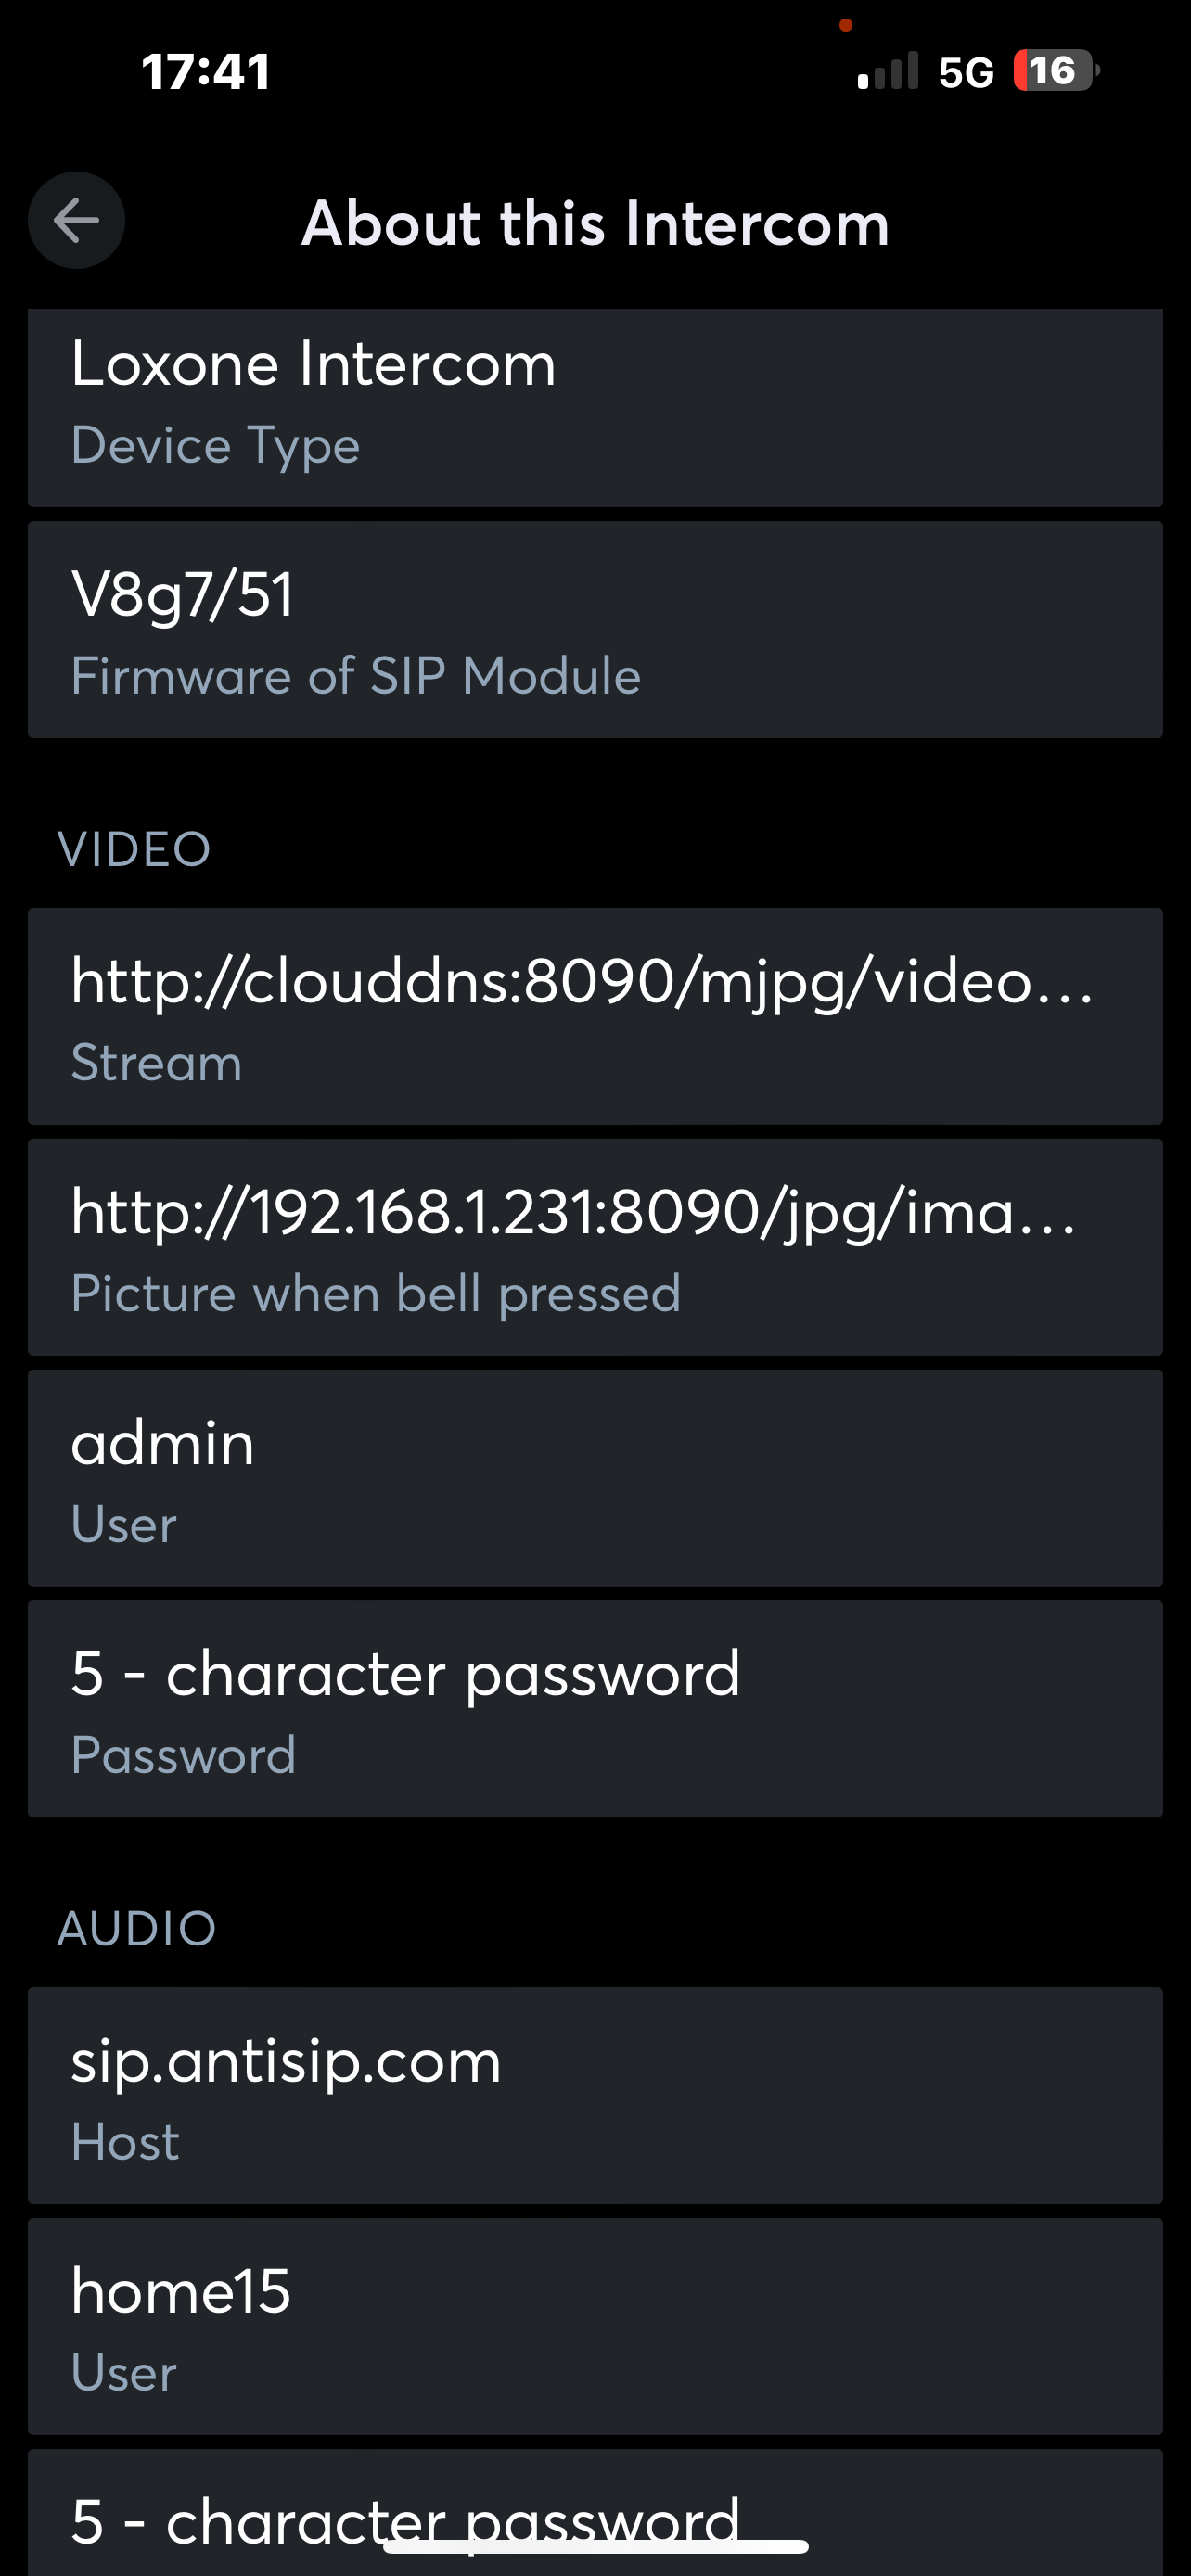Select the home15 audio User row
Screen dimensions: 1191x2576
(595, 2327)
